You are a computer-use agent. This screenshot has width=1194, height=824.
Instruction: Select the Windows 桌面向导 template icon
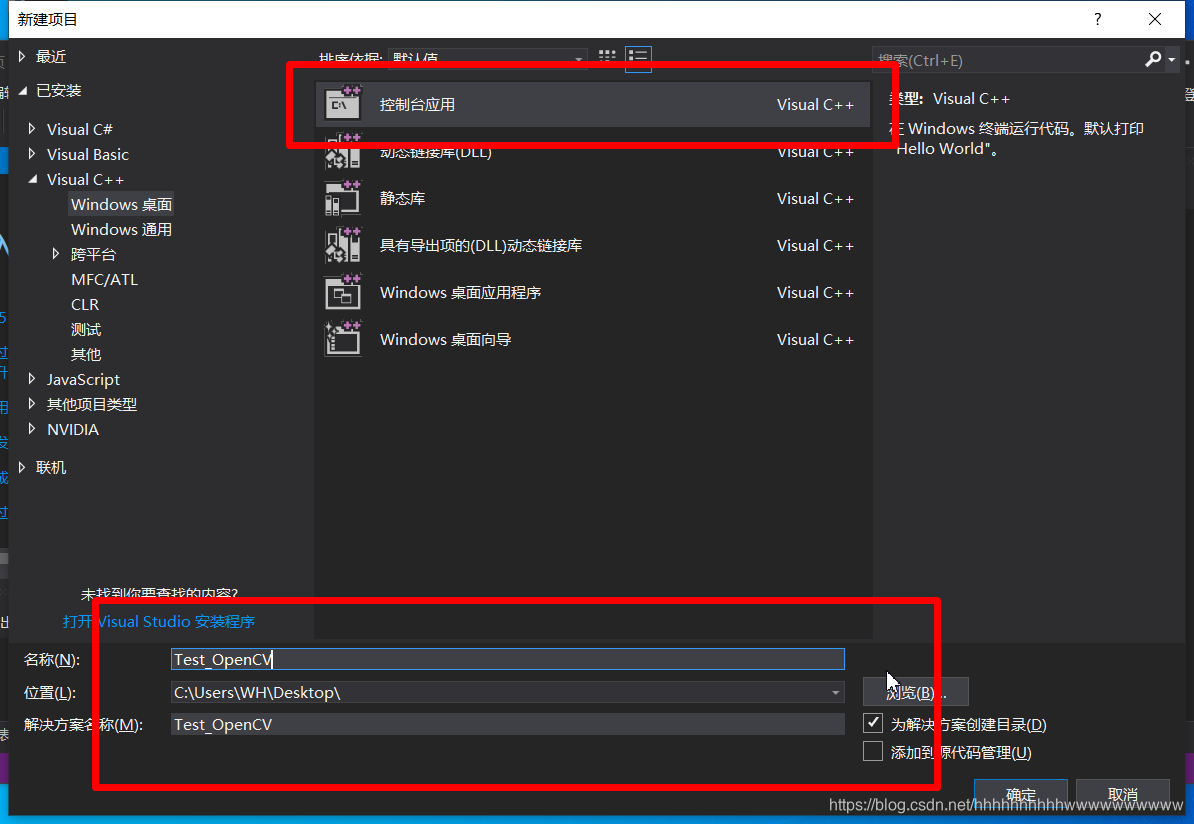pos(343,339)
